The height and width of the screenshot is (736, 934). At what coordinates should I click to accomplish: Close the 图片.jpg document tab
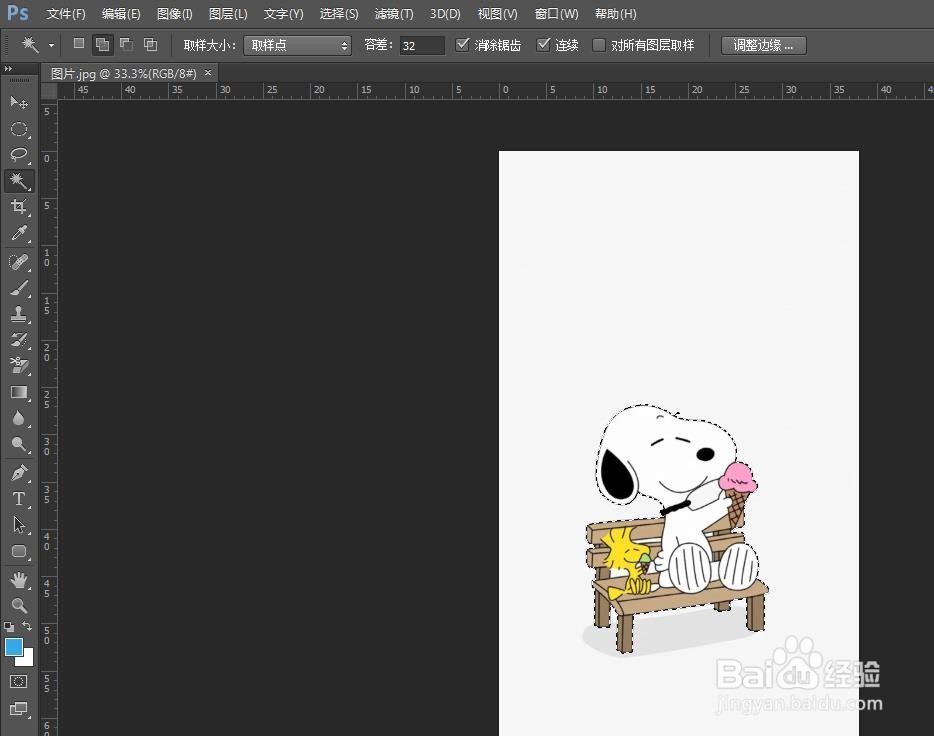(x=208, y=73)
